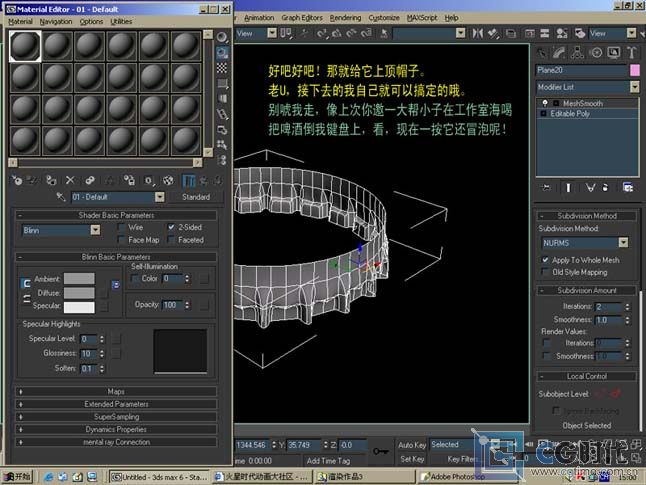Expand Dynamics Properties rollout
646x485 pixels.
(116, 429)
